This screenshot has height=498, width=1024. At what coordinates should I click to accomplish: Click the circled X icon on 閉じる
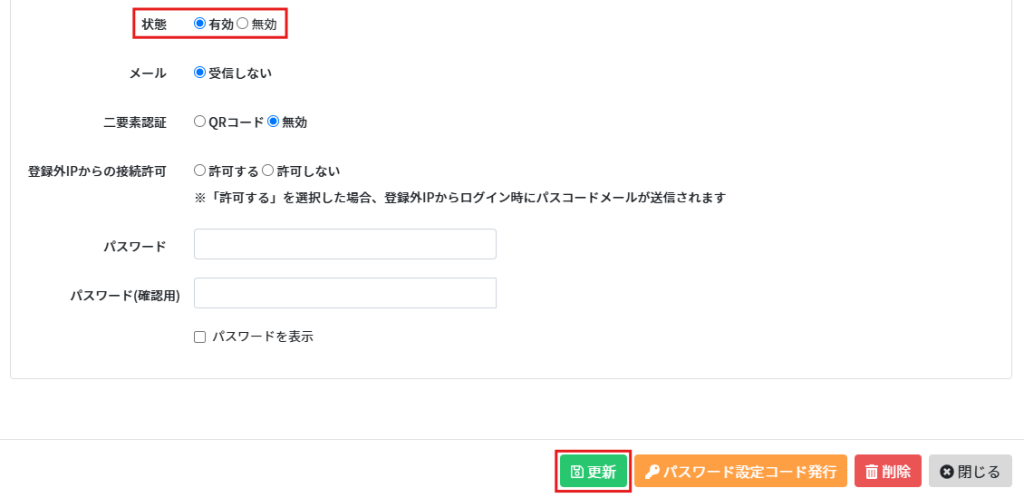coord(946,472)
